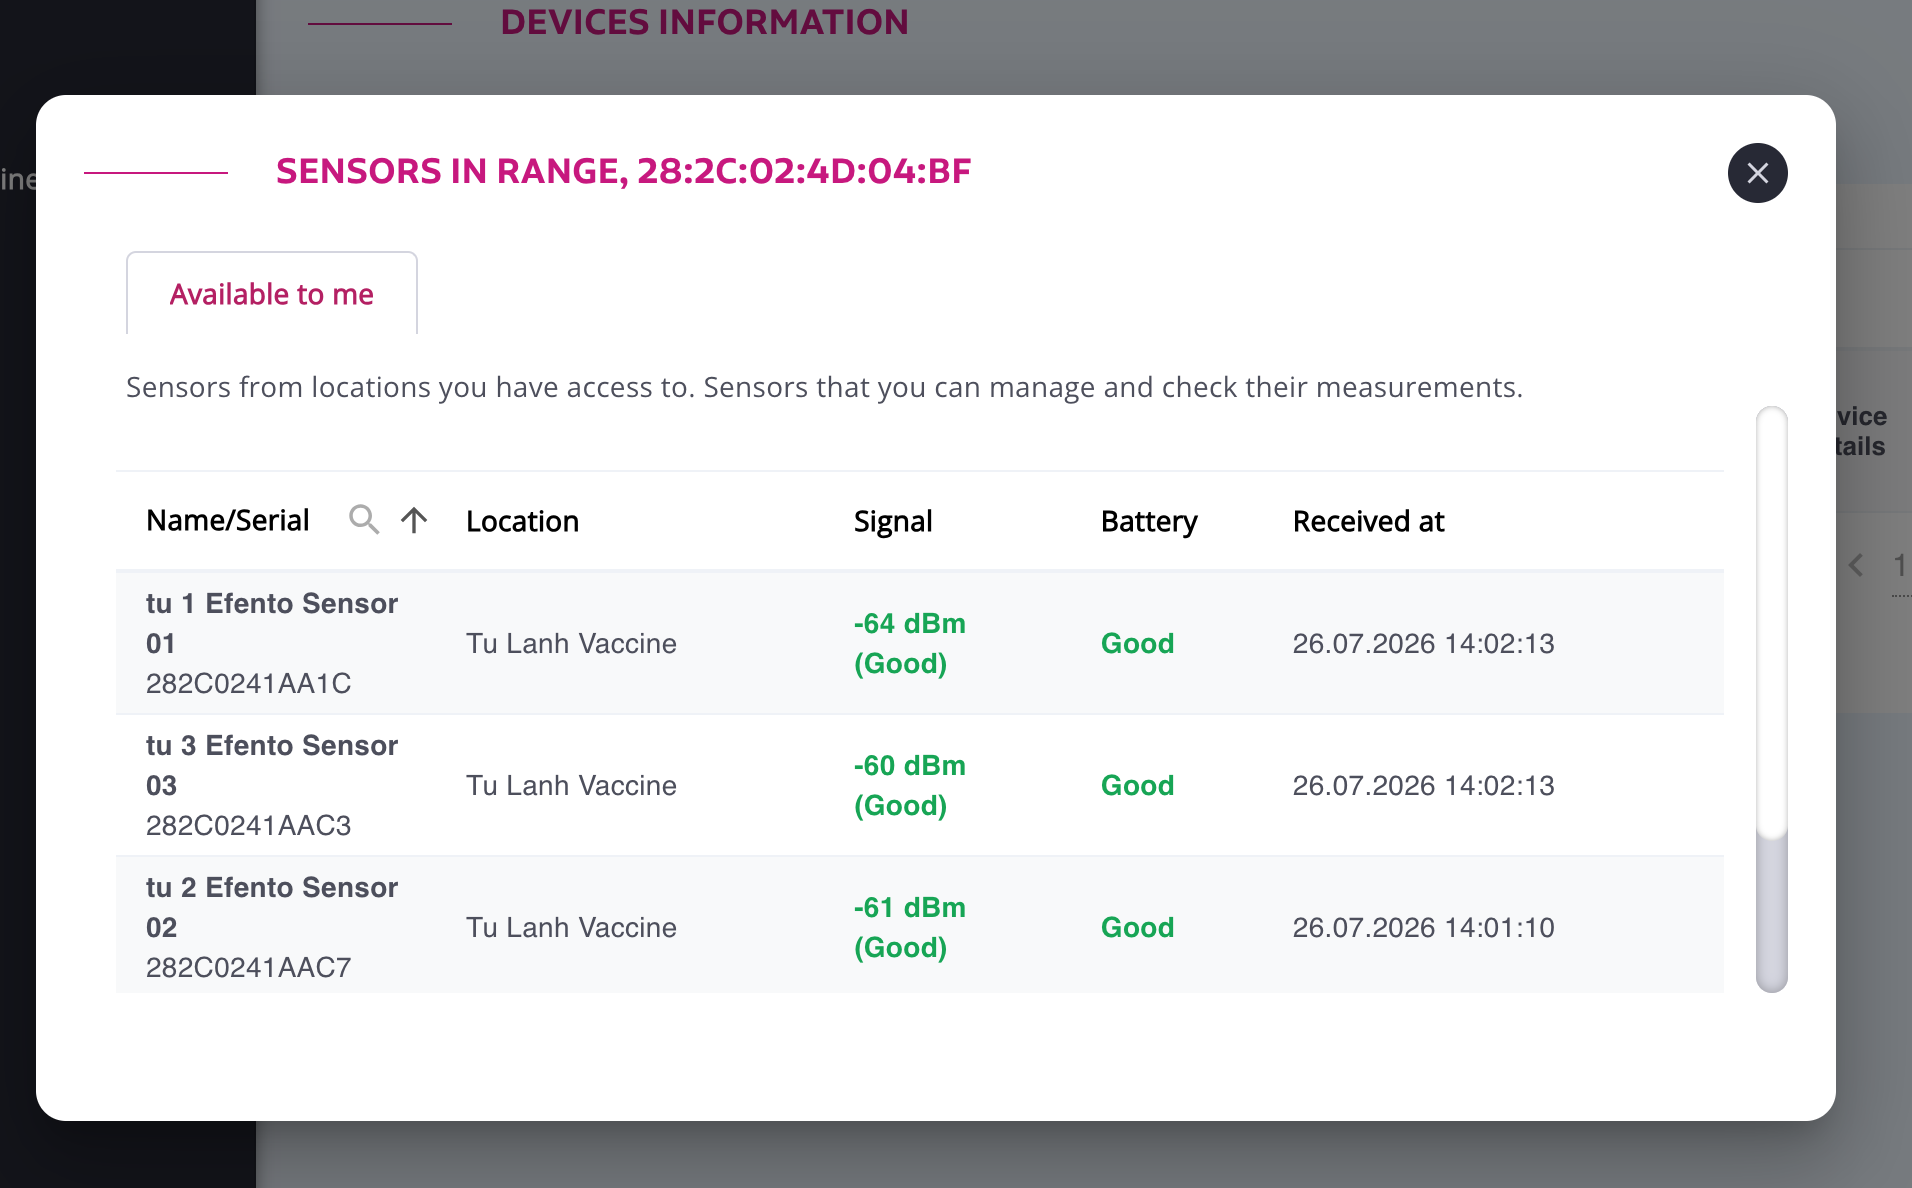This screenshot has height=1188, width=1912.
Task: Click the Location column header
Action: click(522, 521)
